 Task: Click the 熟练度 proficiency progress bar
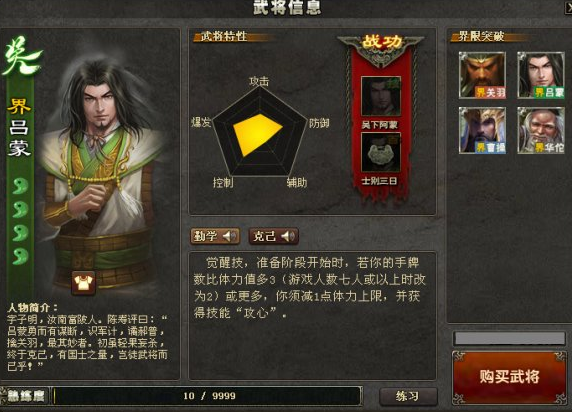(x=207, y=396)
